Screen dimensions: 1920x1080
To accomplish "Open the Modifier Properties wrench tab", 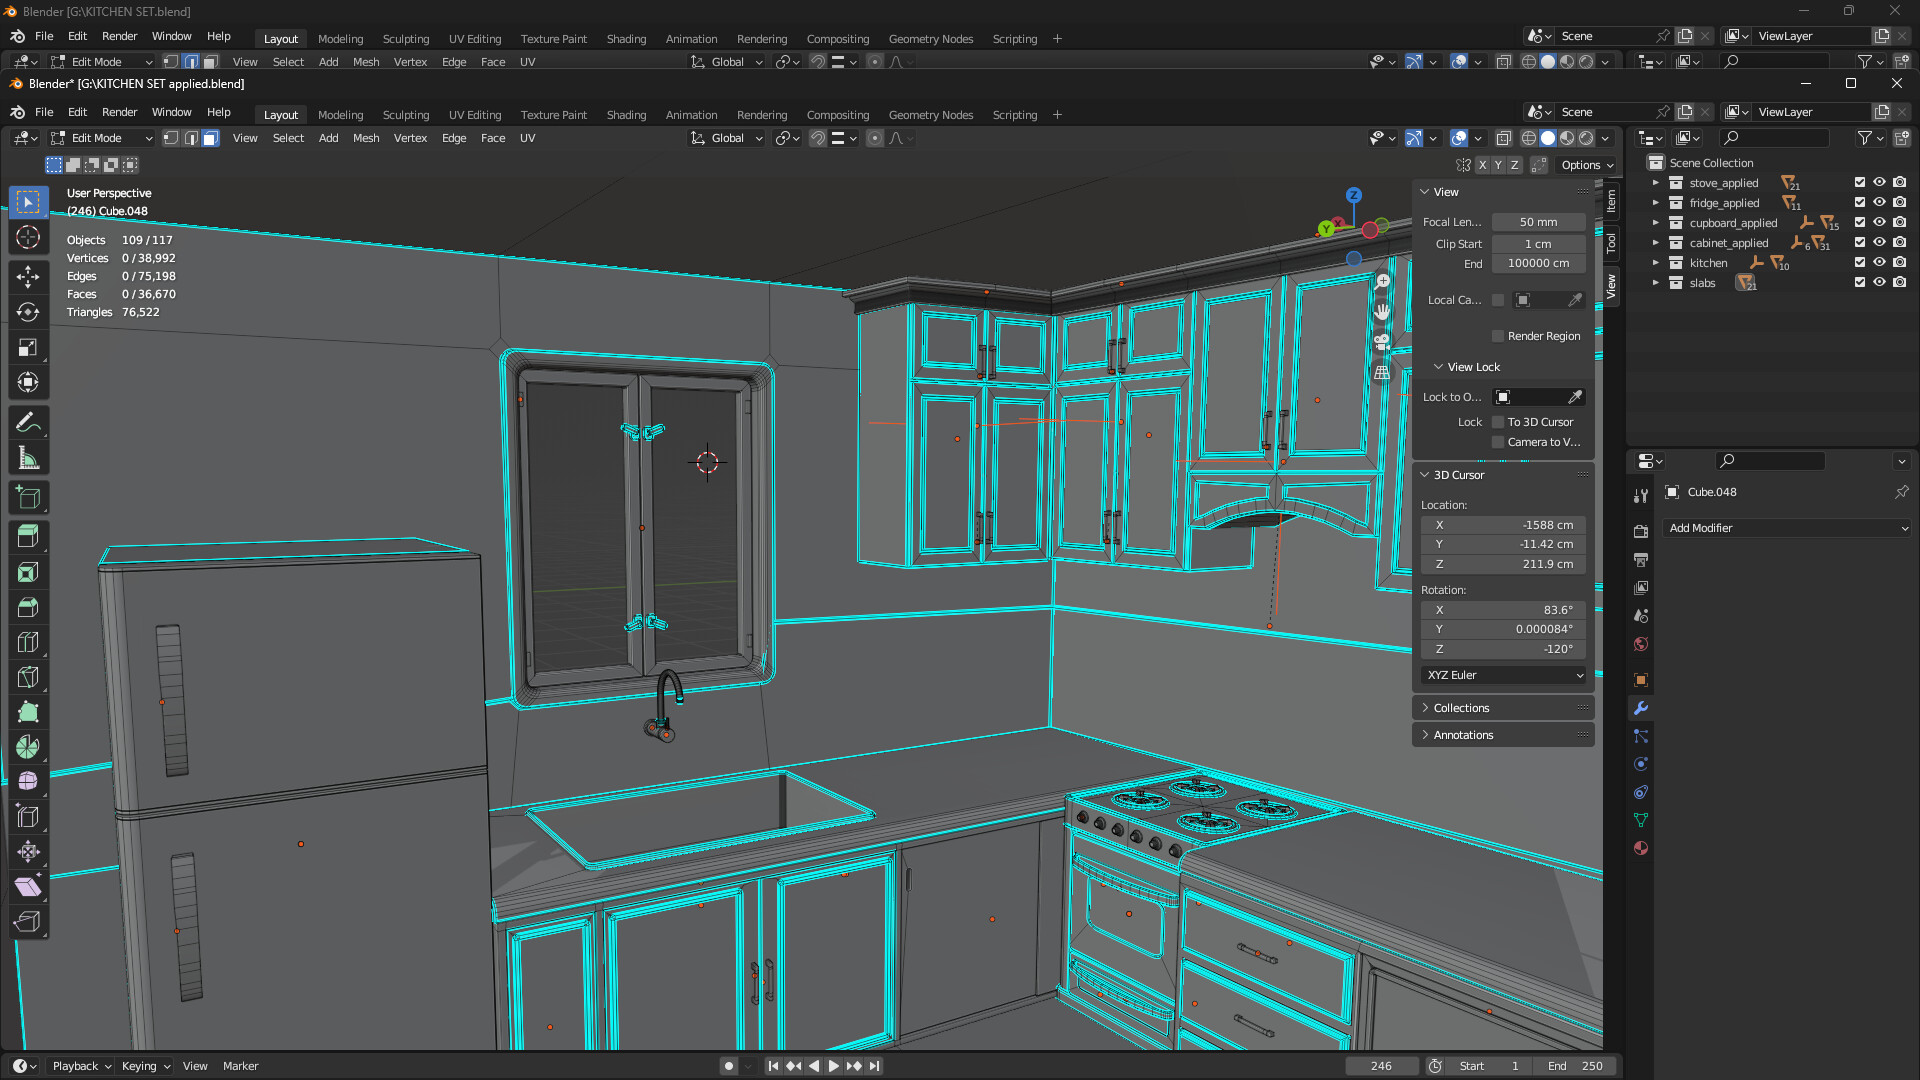I will point(1640,708).
